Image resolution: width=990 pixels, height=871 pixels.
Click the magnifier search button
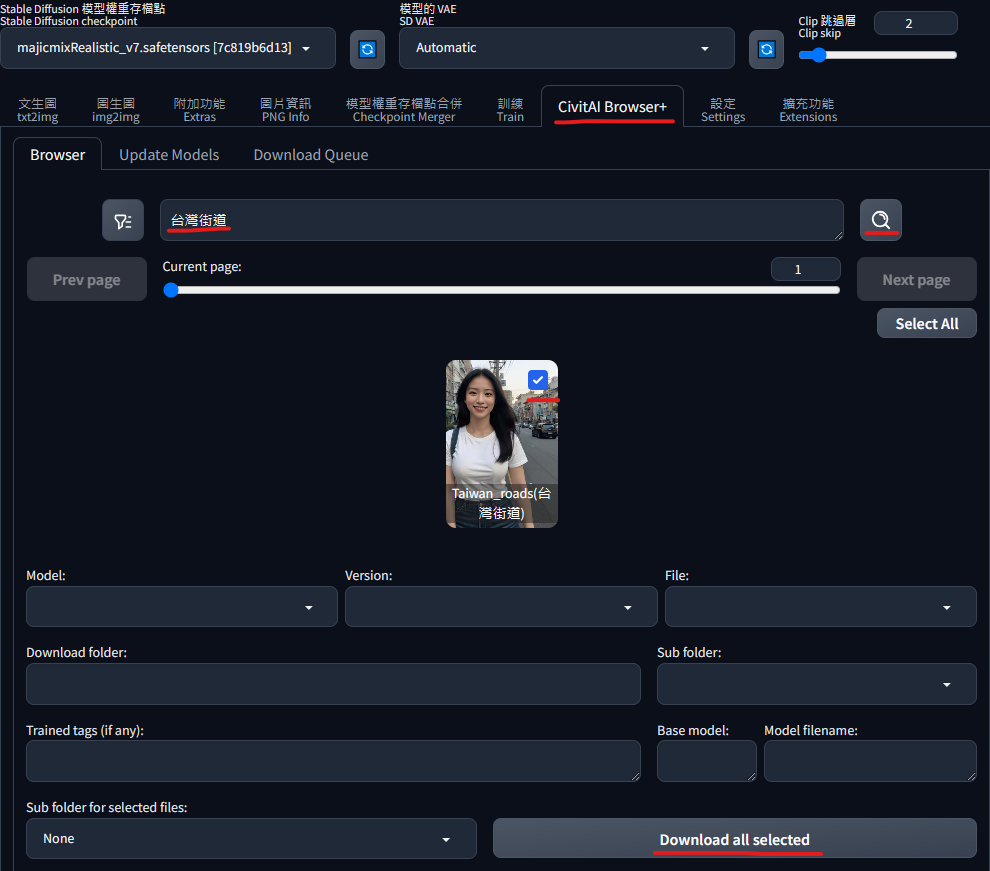880,220
